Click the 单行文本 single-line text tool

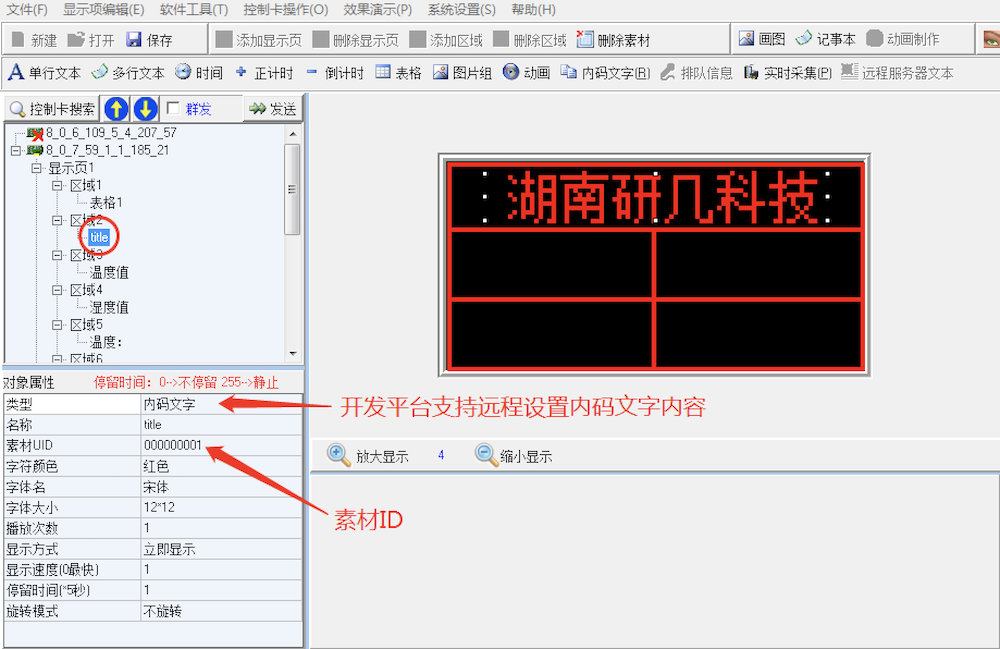pyautogui.click(x=45, y=73)
